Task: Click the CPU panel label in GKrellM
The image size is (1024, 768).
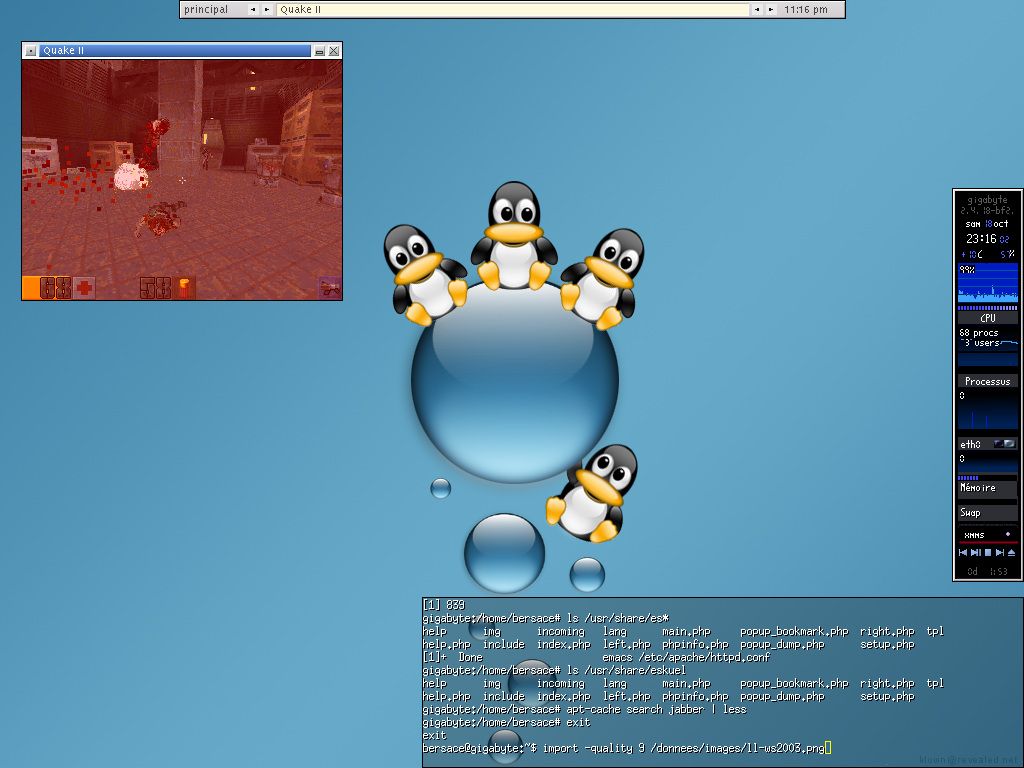Action: click(987, 318)
